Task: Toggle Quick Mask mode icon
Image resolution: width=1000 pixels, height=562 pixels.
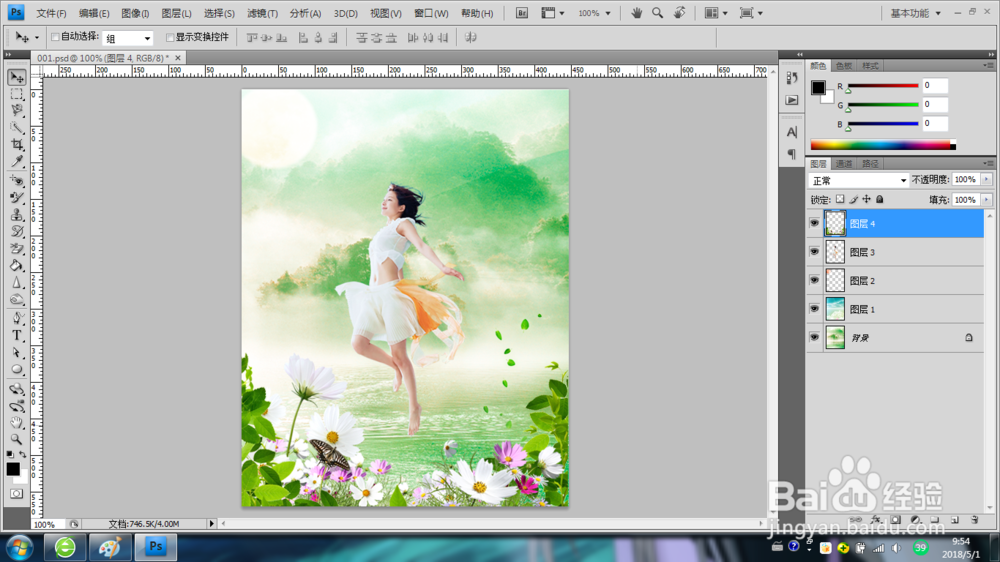Action: click(17, 494)
